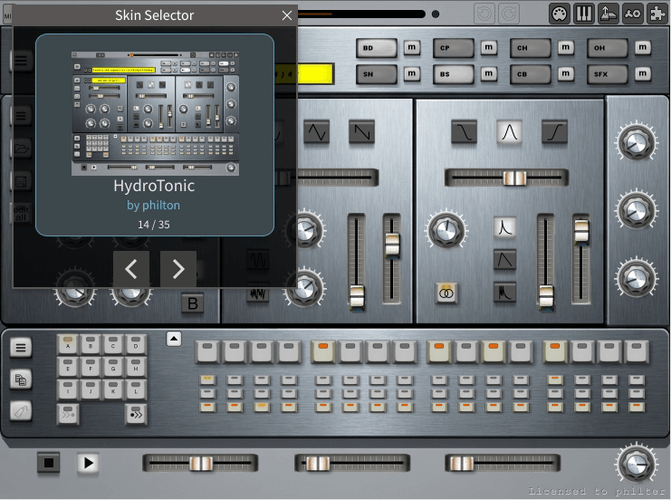This screenshot has height=500, width=671.
Task: Select the band-pass filter shape icon
Action: click(x=509, y=132)
